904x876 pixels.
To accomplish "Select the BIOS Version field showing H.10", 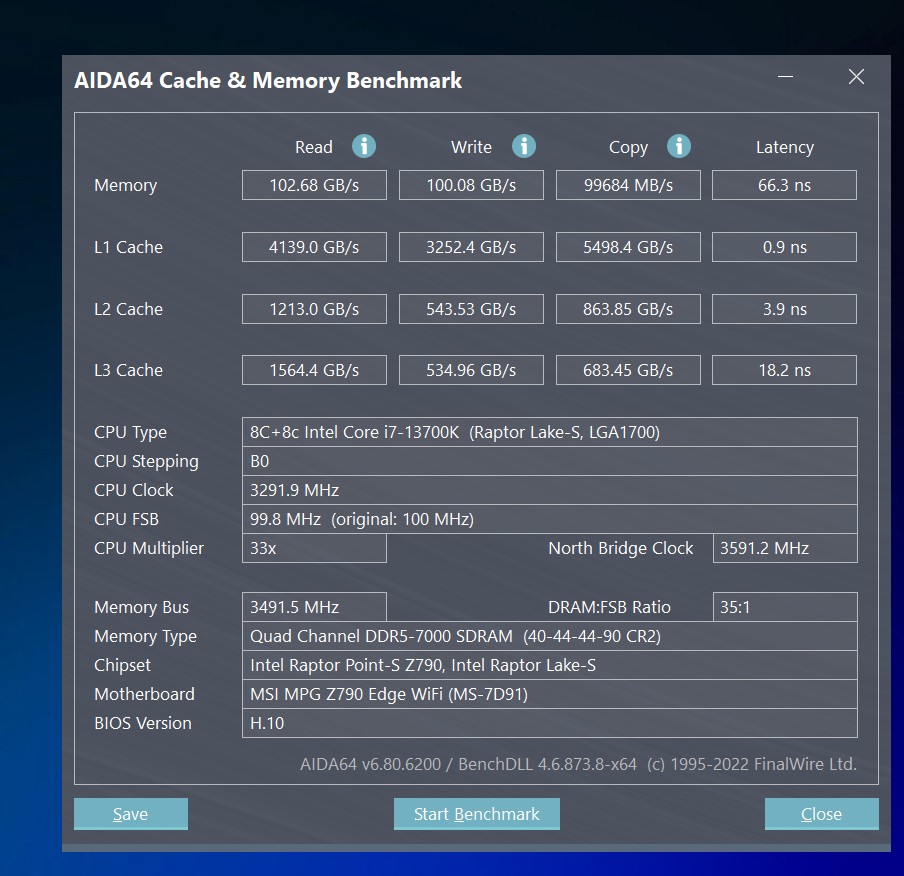I will (x=550, y=723).
